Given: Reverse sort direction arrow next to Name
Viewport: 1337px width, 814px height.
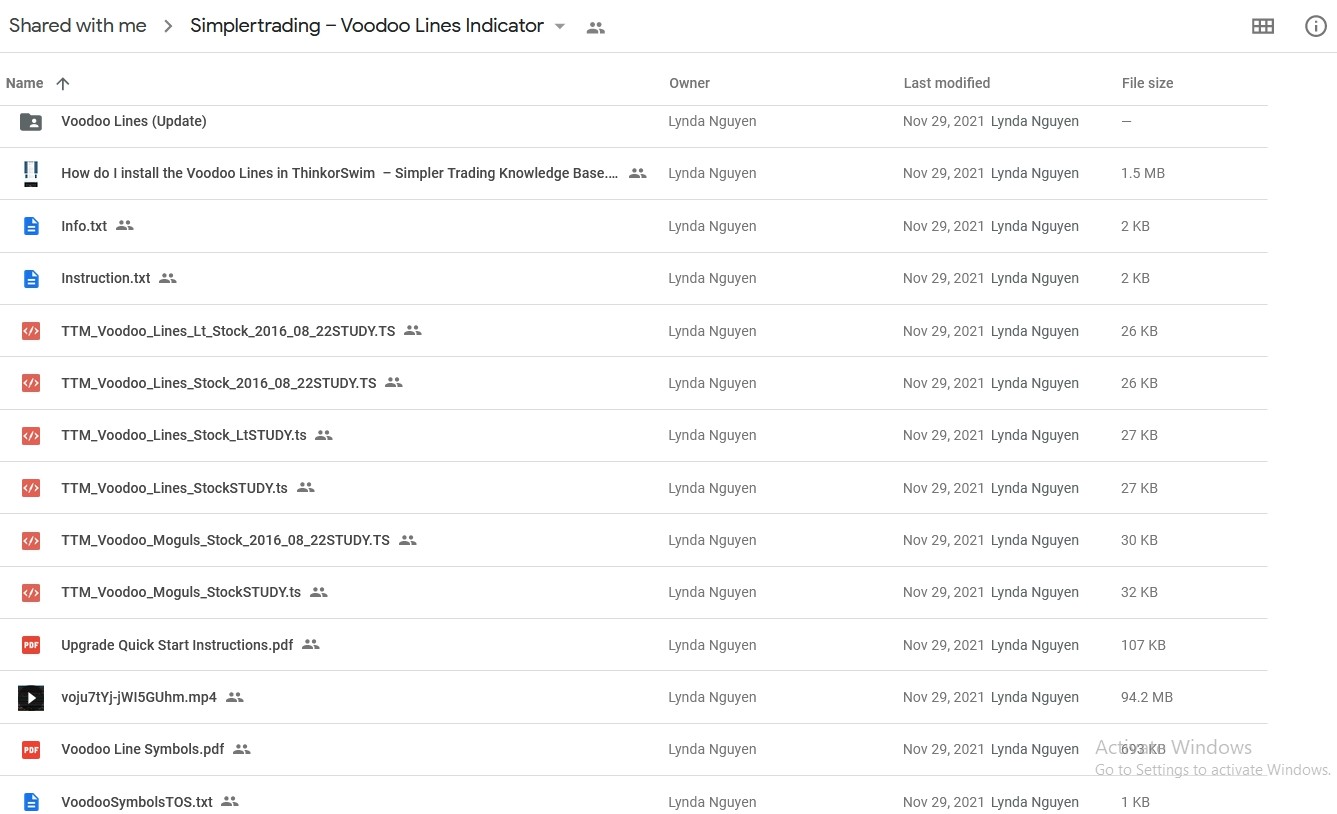Looking at the screenshot, I should click(63, 84).
